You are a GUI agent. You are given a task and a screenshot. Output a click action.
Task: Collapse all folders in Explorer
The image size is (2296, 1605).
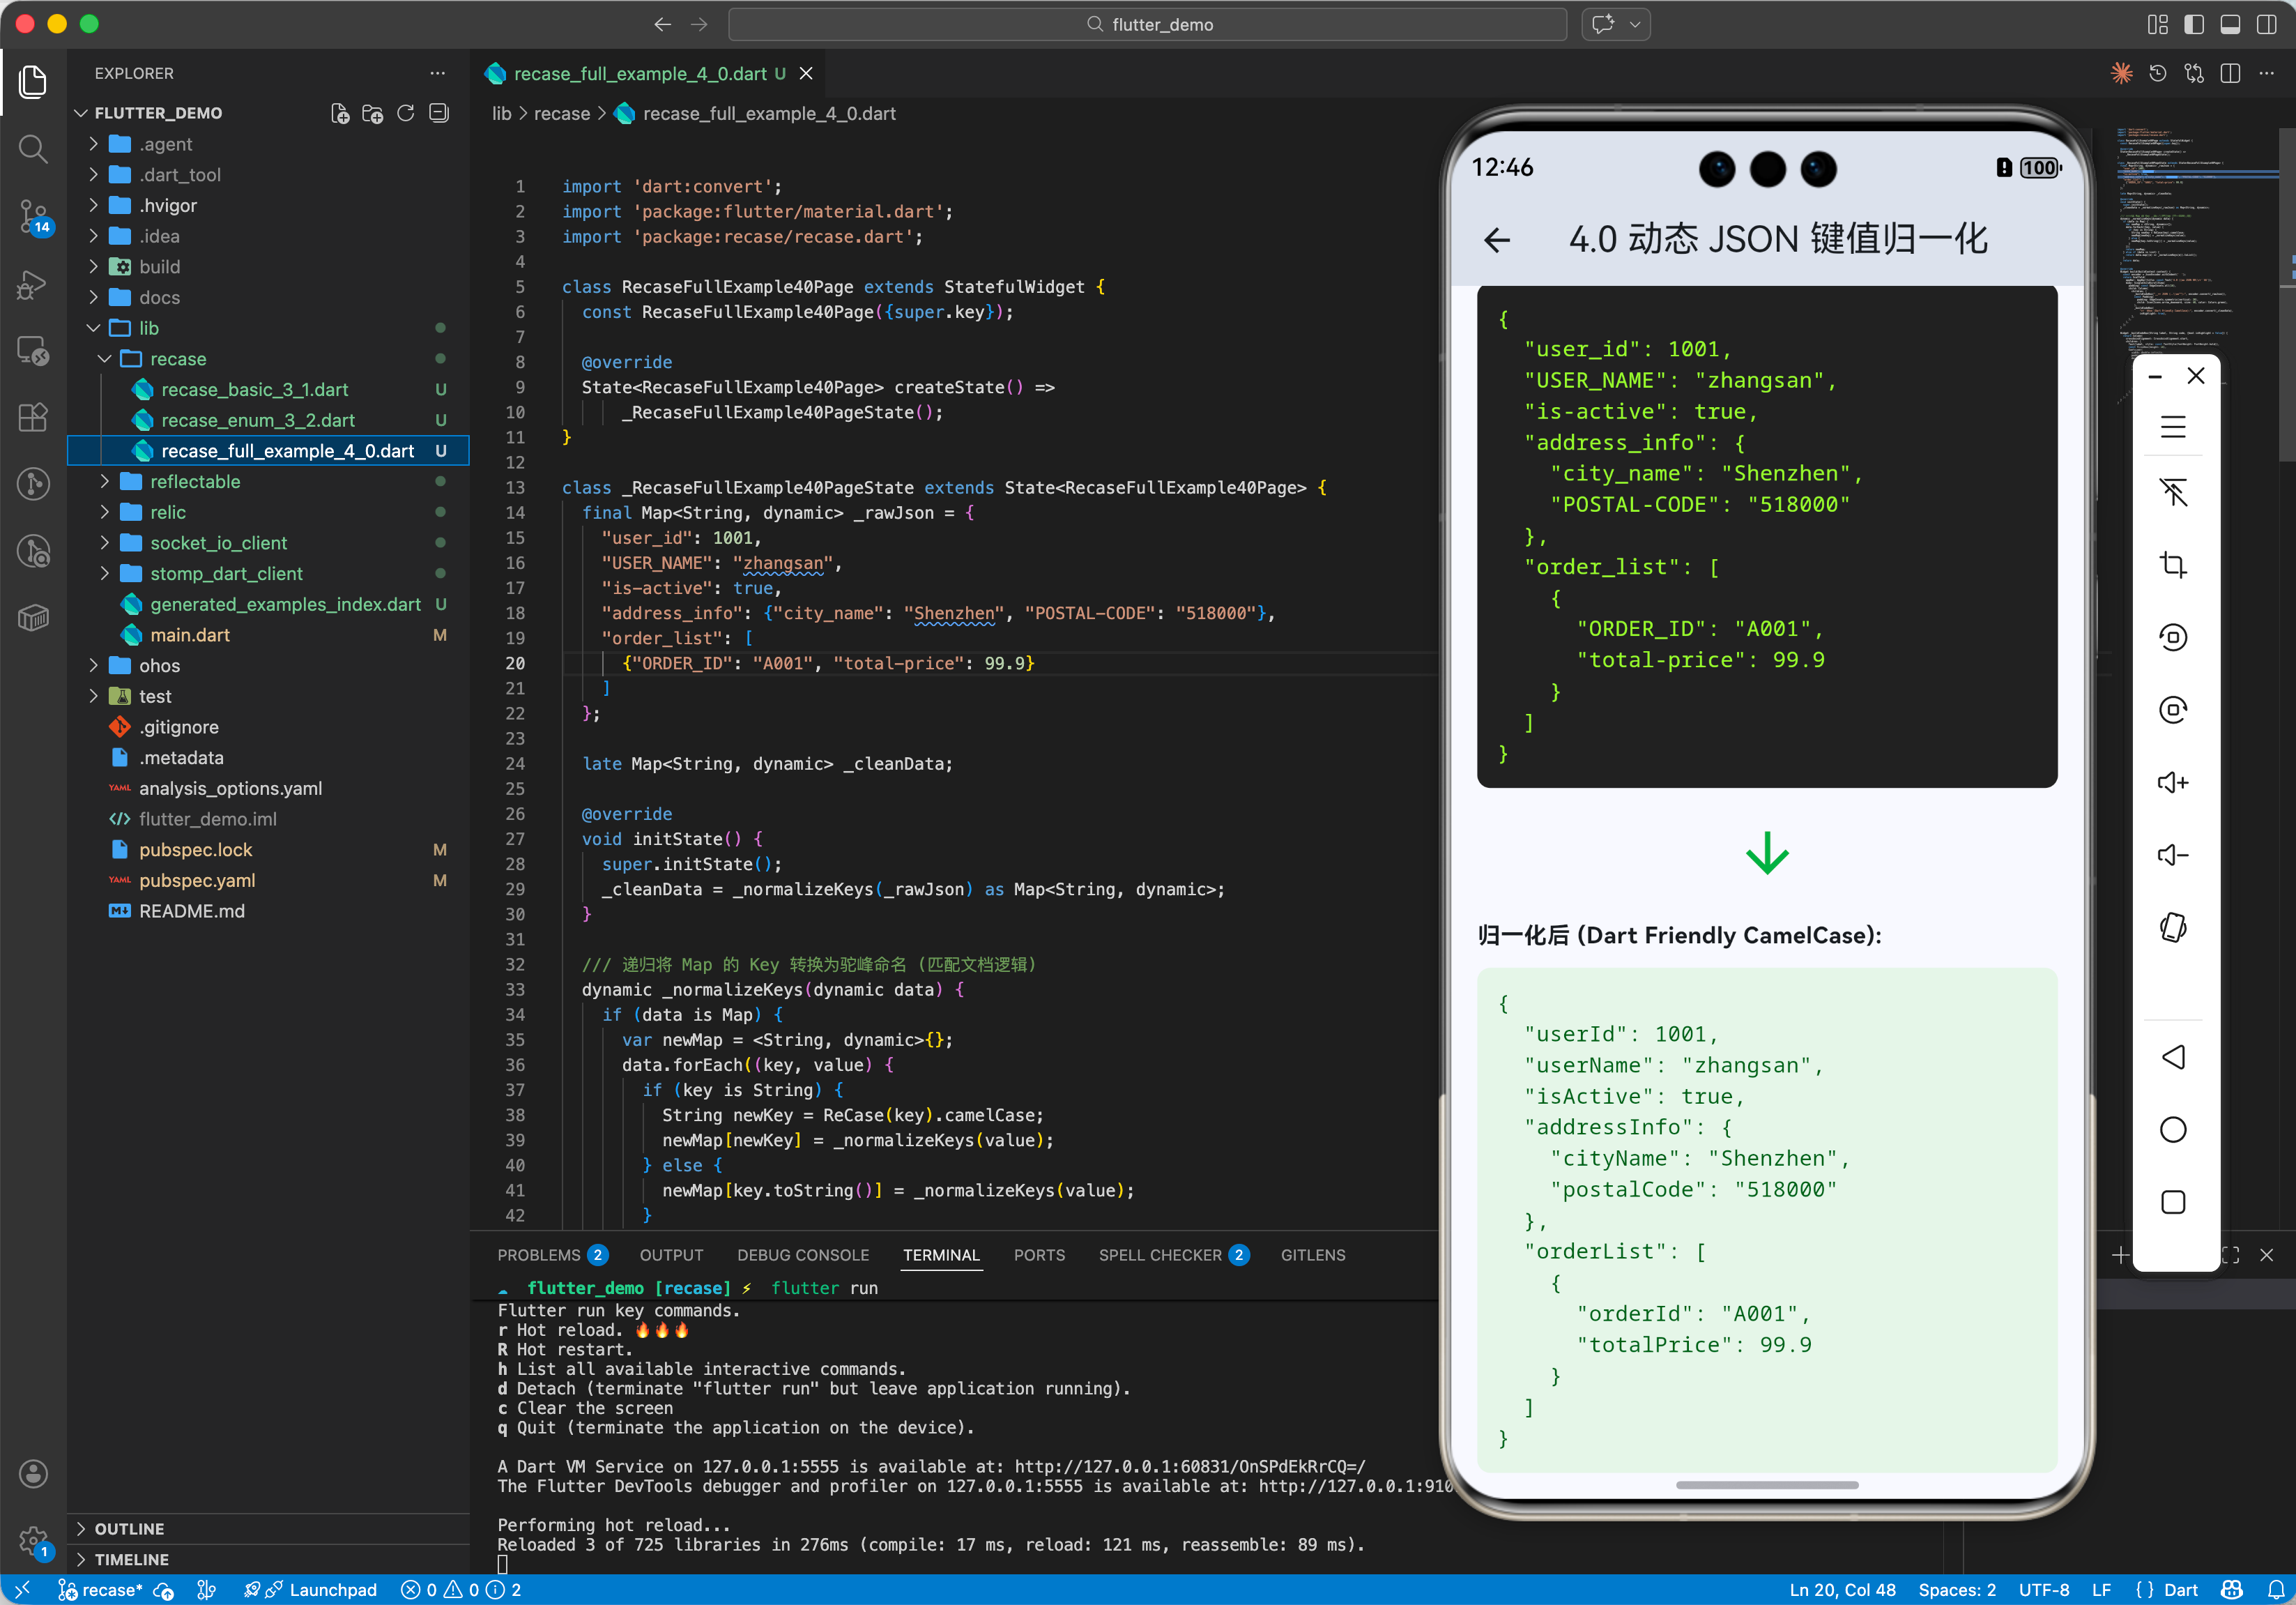(x=438, y=113)
